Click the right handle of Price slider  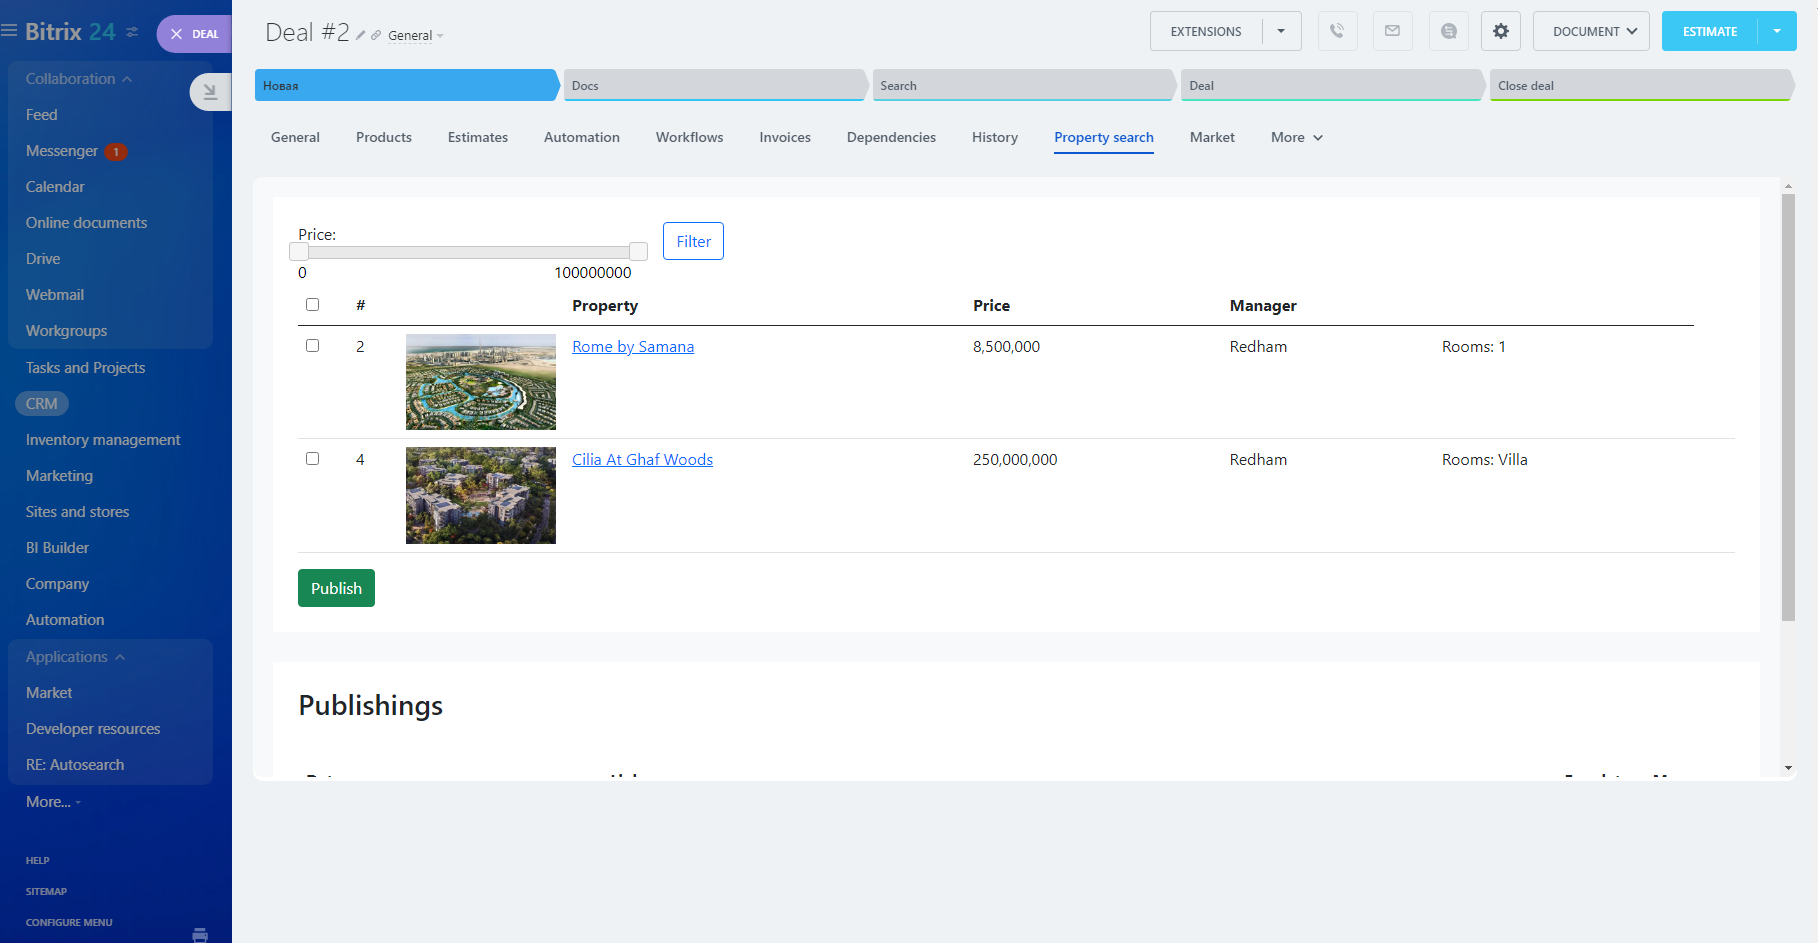(638, 252)
